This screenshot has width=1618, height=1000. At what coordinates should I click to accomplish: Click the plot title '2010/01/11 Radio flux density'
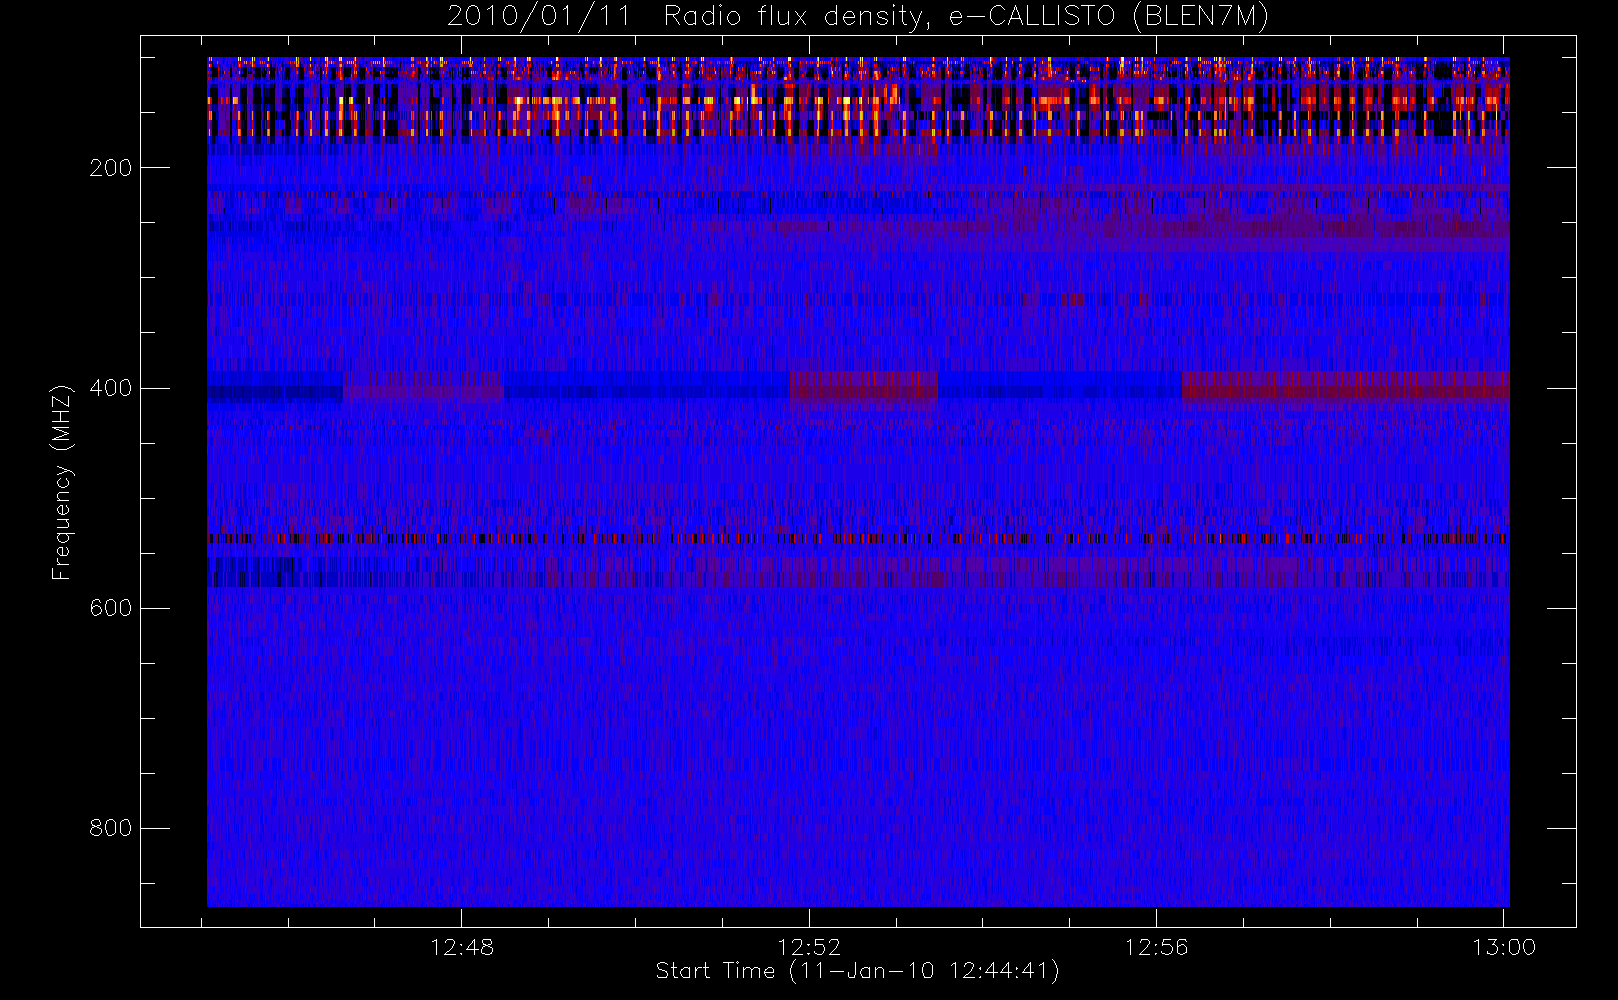tap(691, 17)
